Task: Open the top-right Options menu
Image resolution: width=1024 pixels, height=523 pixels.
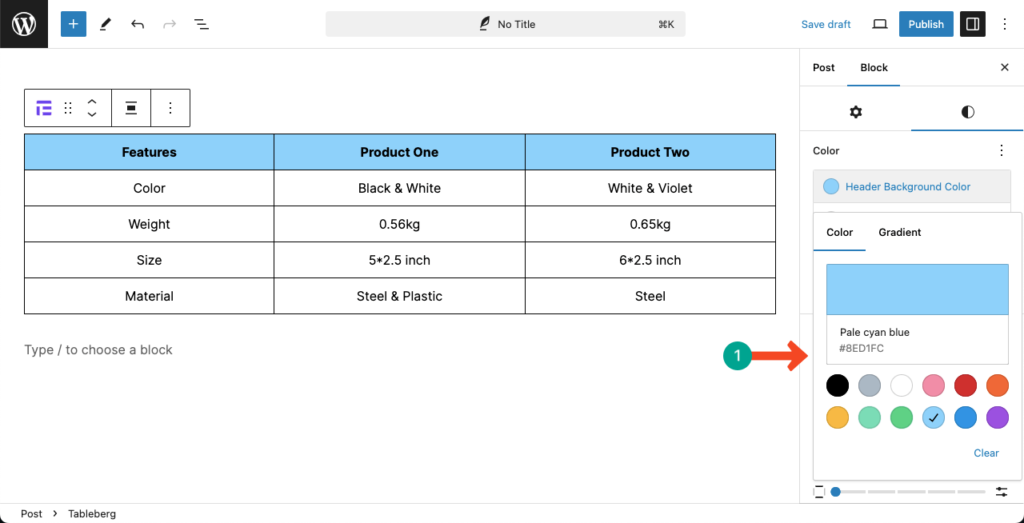Action: (x=1004, y=24)
